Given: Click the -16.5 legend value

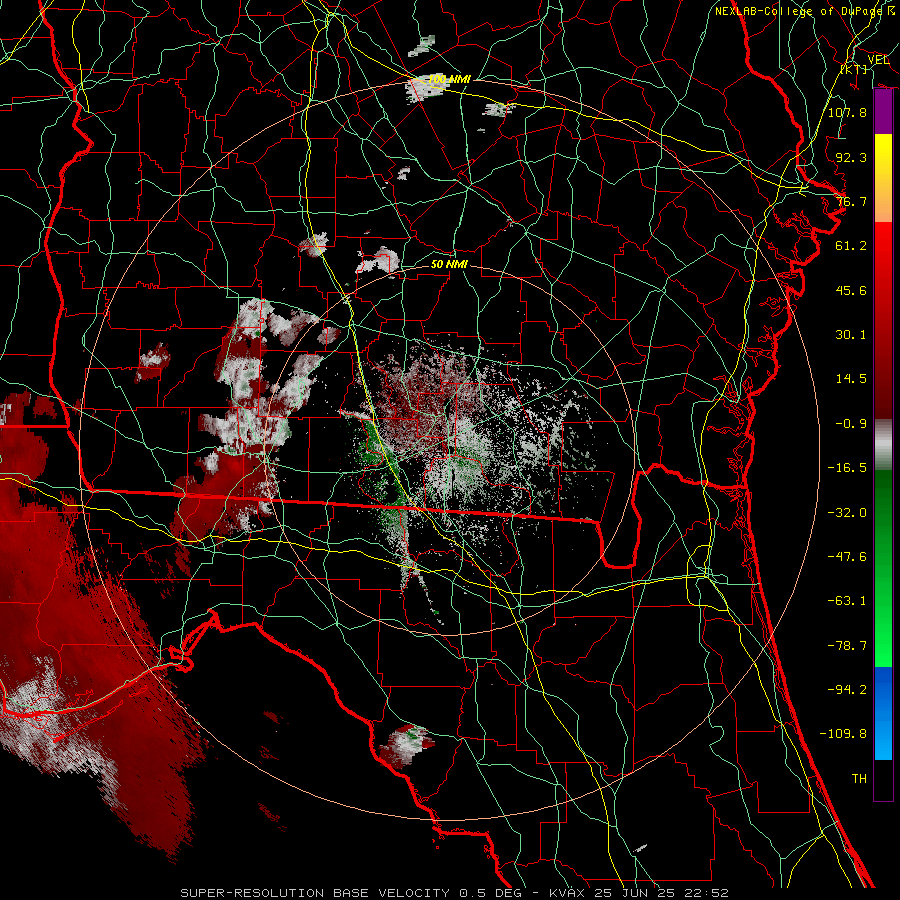Looking at the screenshot, I should click(x=847, y=468).
